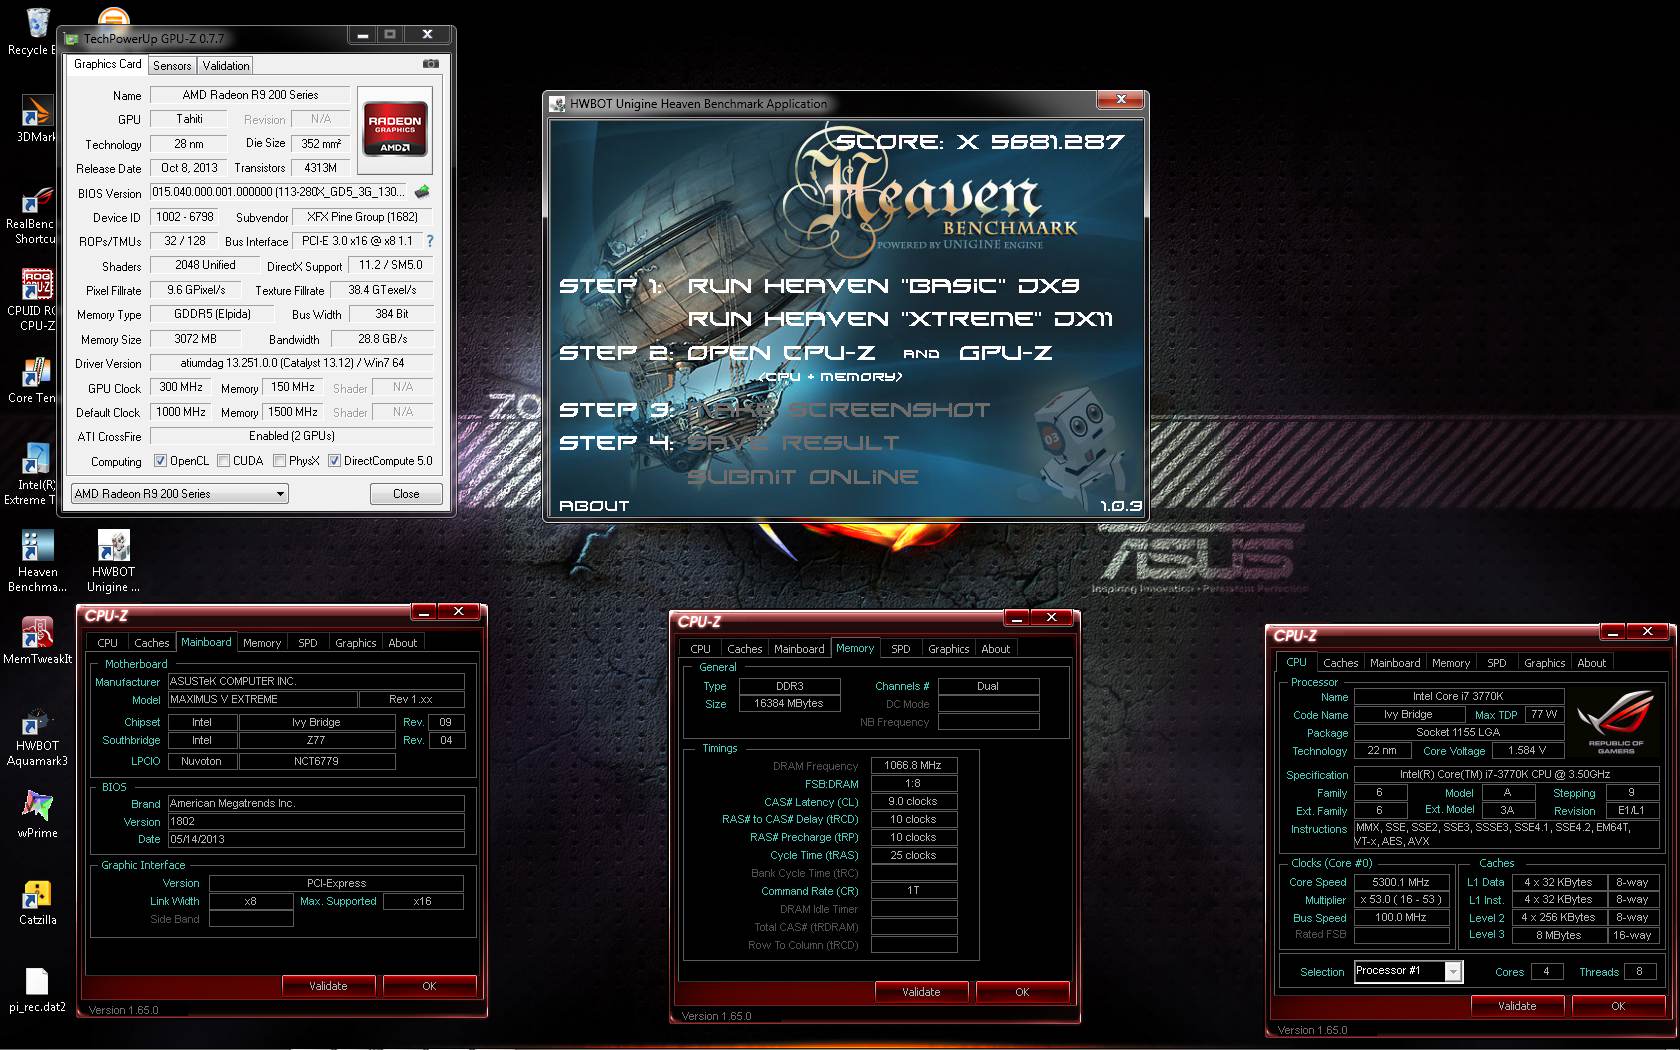Open the Mainboard tab in the Processor CPU-Z window
Screen dimensions: 1680x1050
[1395, 663]
